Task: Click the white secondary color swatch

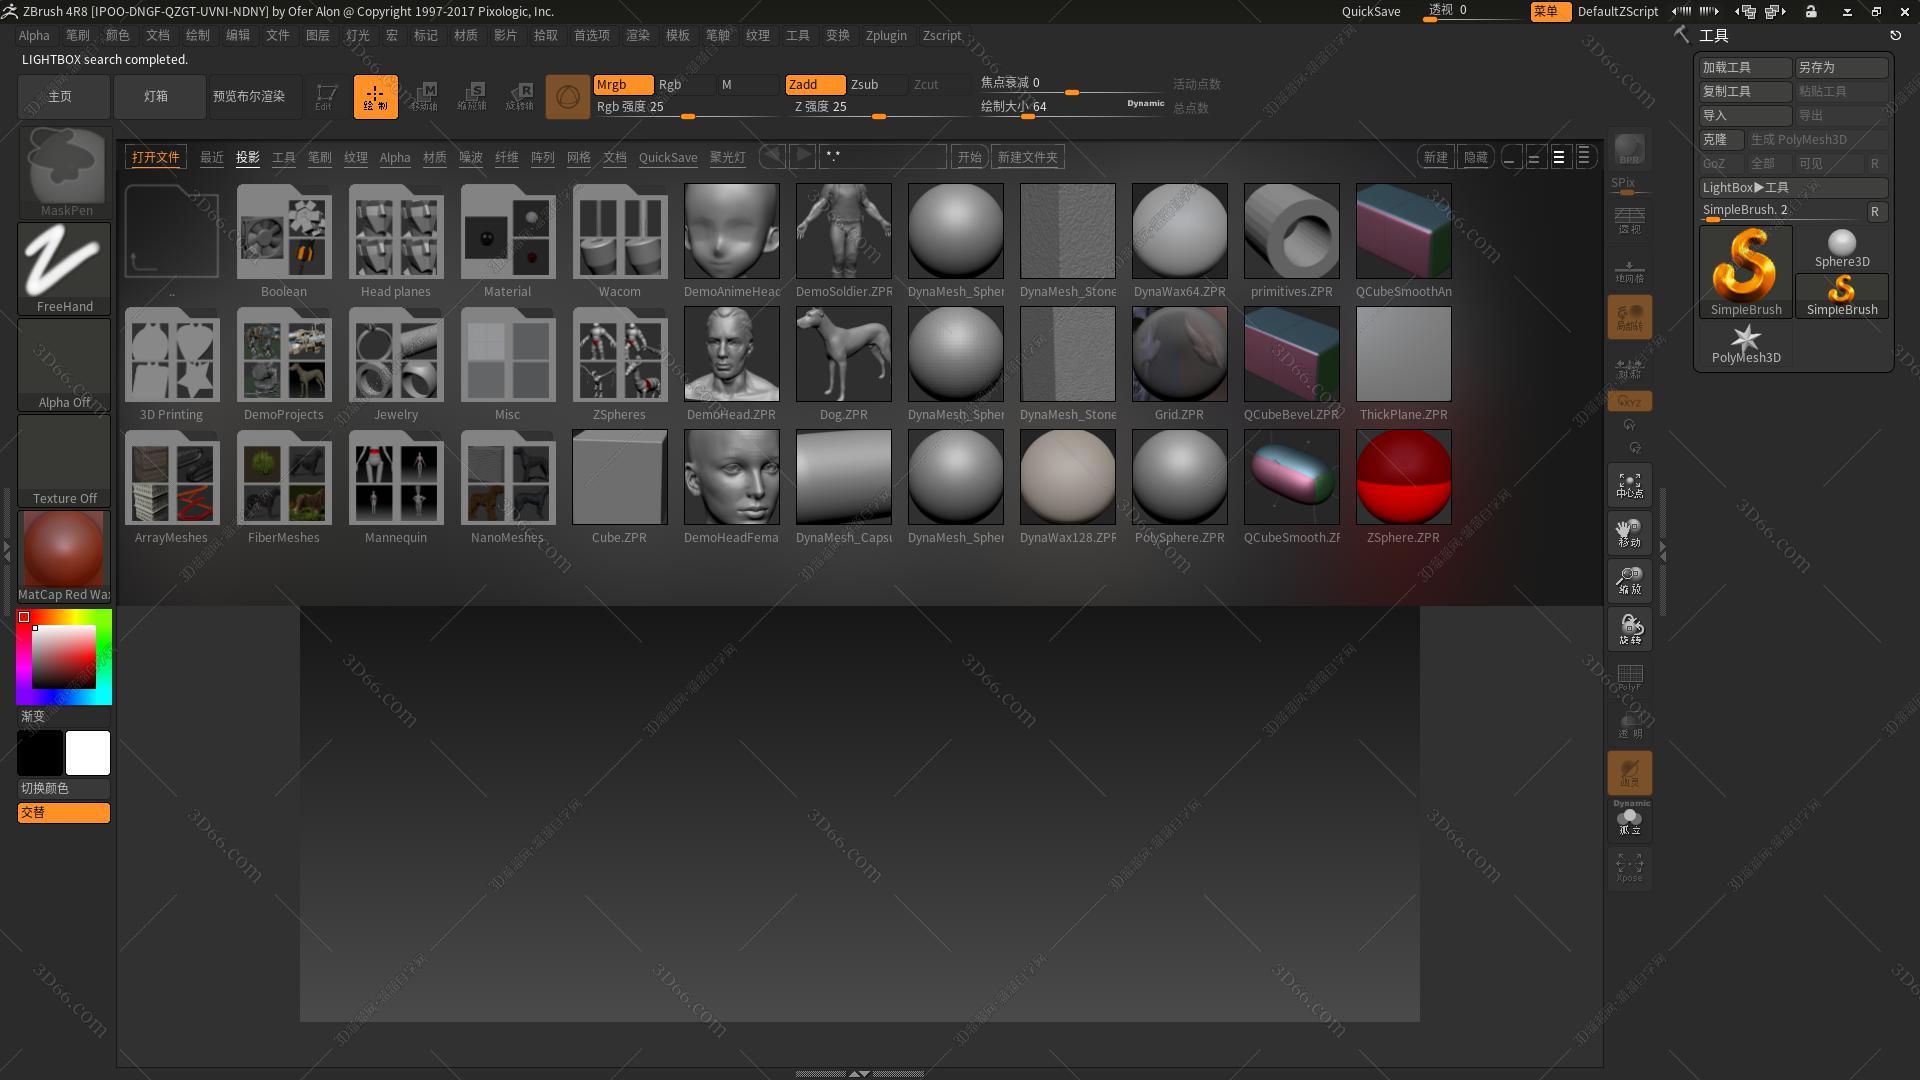Action: coord(88,753)
